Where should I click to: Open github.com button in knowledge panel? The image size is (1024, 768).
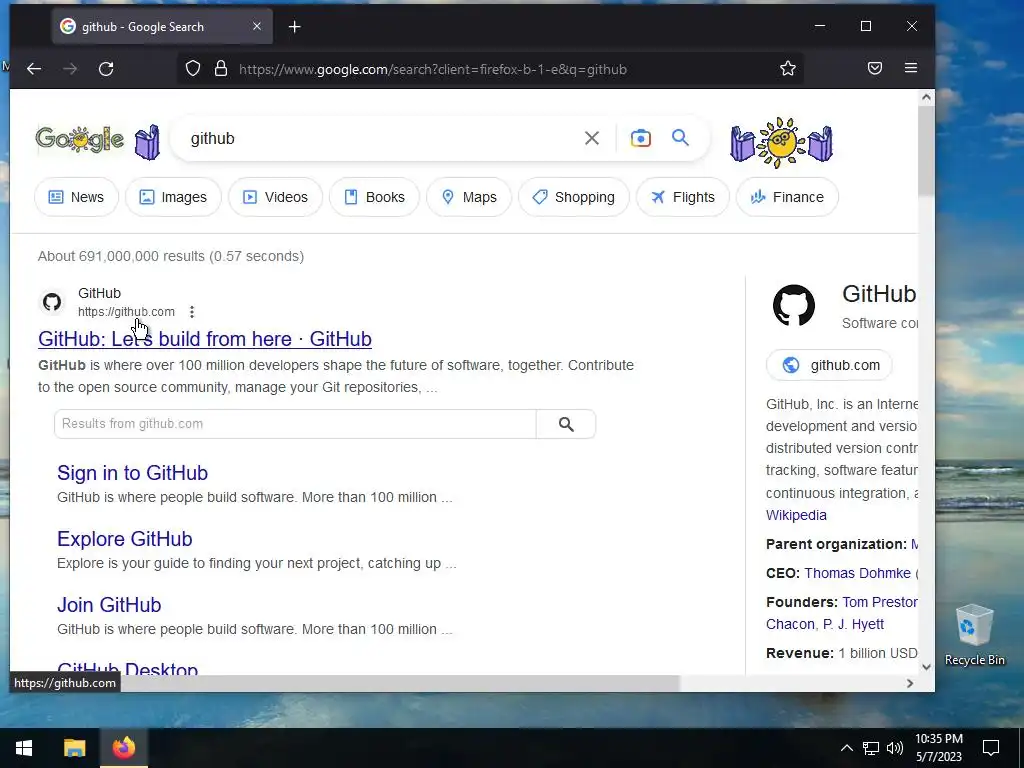pyautogui.click(x=829, y=365)
